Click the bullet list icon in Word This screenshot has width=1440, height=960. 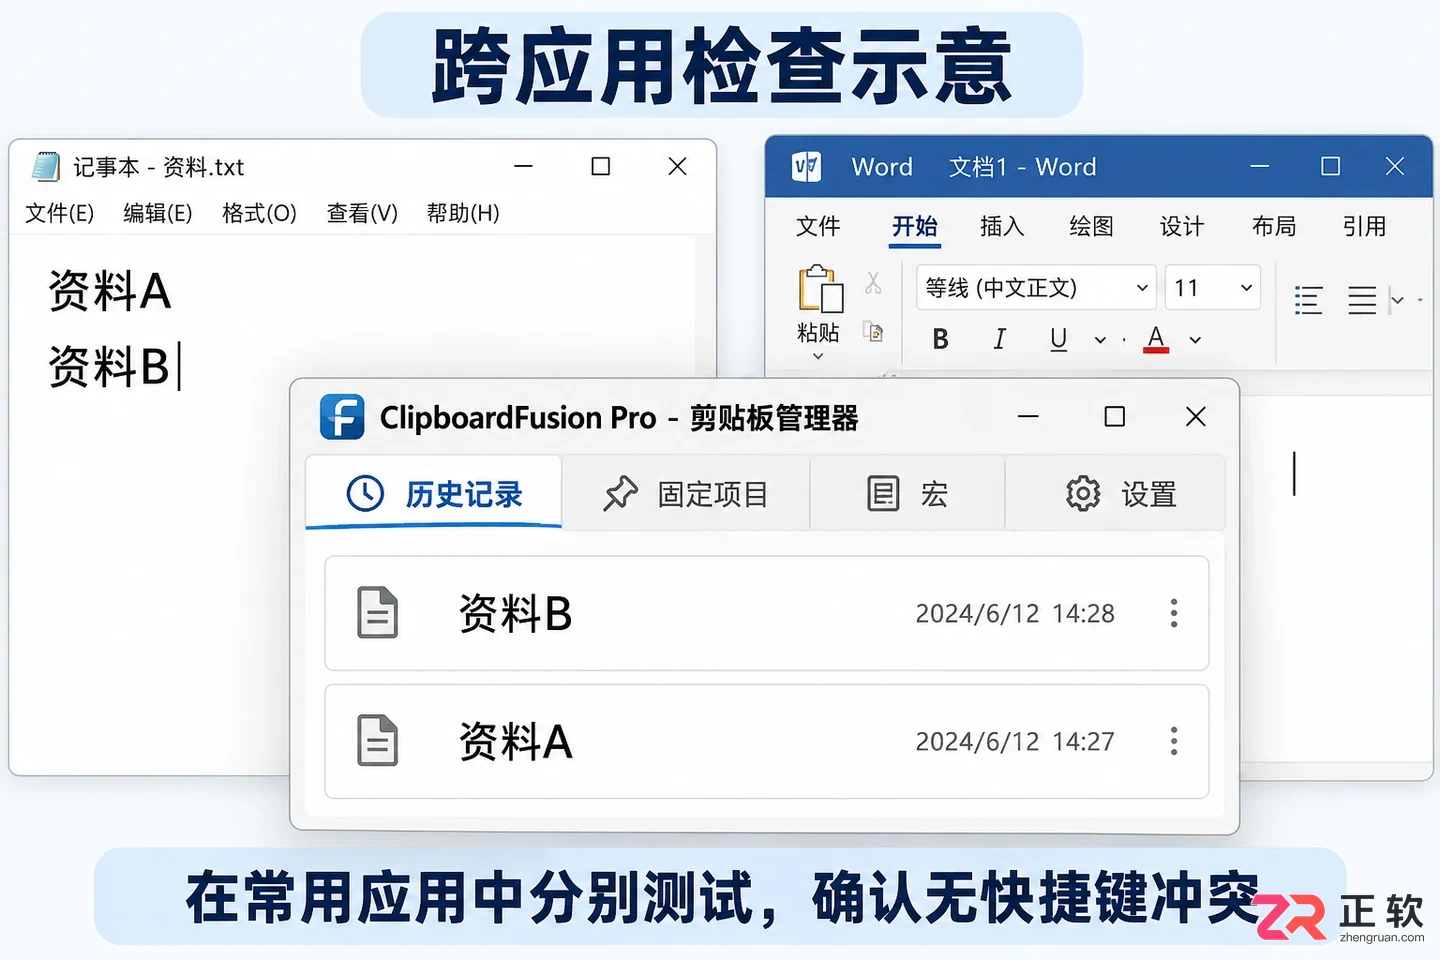1308,300
